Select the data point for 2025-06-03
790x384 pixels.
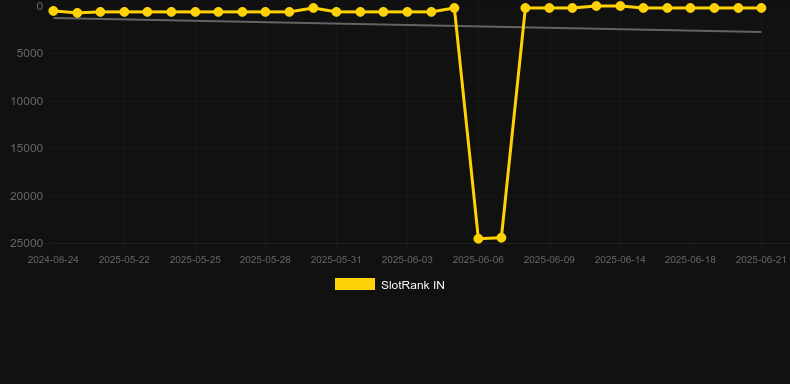[407, 12]
